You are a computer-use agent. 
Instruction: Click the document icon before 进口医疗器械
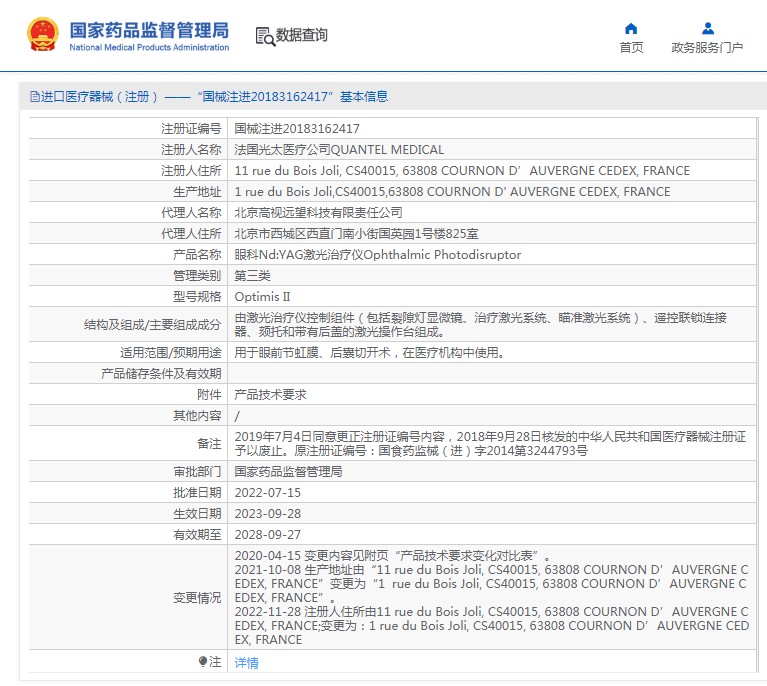(35, 97)
